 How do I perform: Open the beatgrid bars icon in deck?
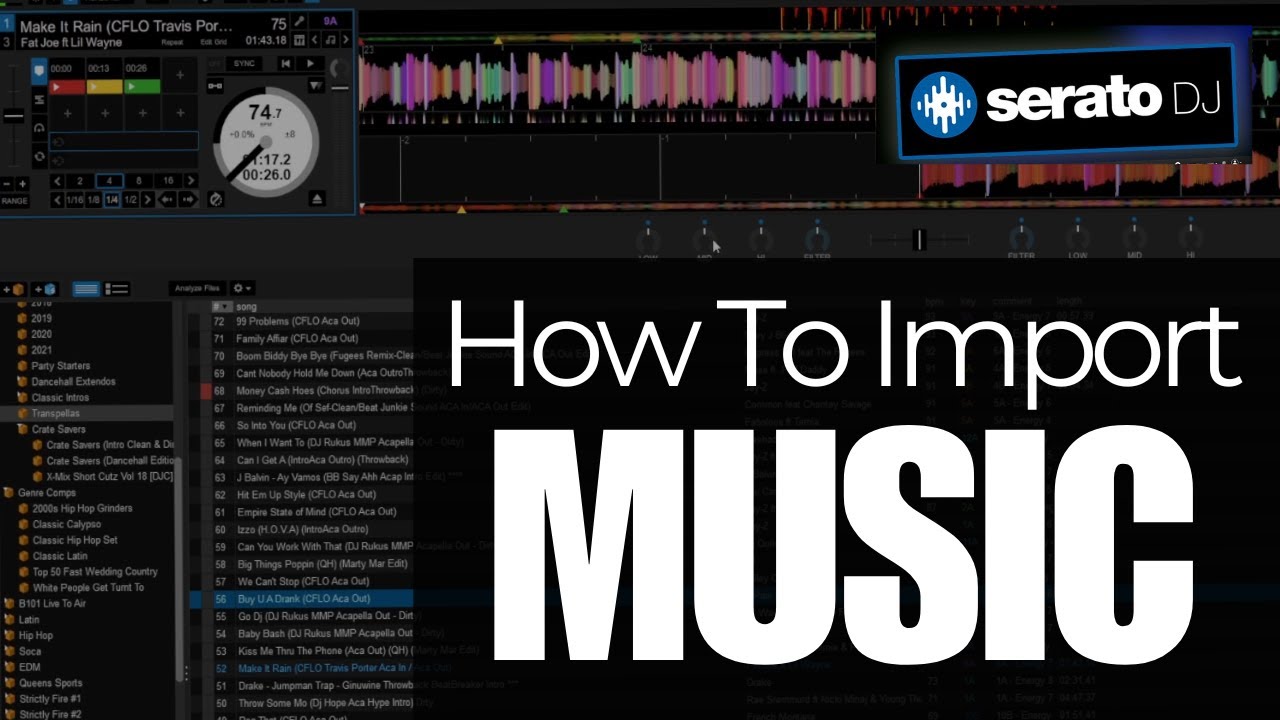[x=299, y=40]
